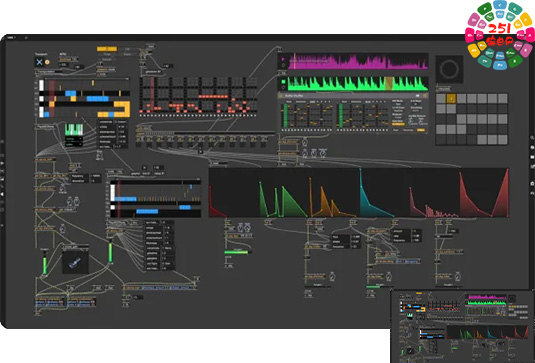
Task: Click the horizontal green gain slider
Action: pyautogui.click(x=238, y=252)
